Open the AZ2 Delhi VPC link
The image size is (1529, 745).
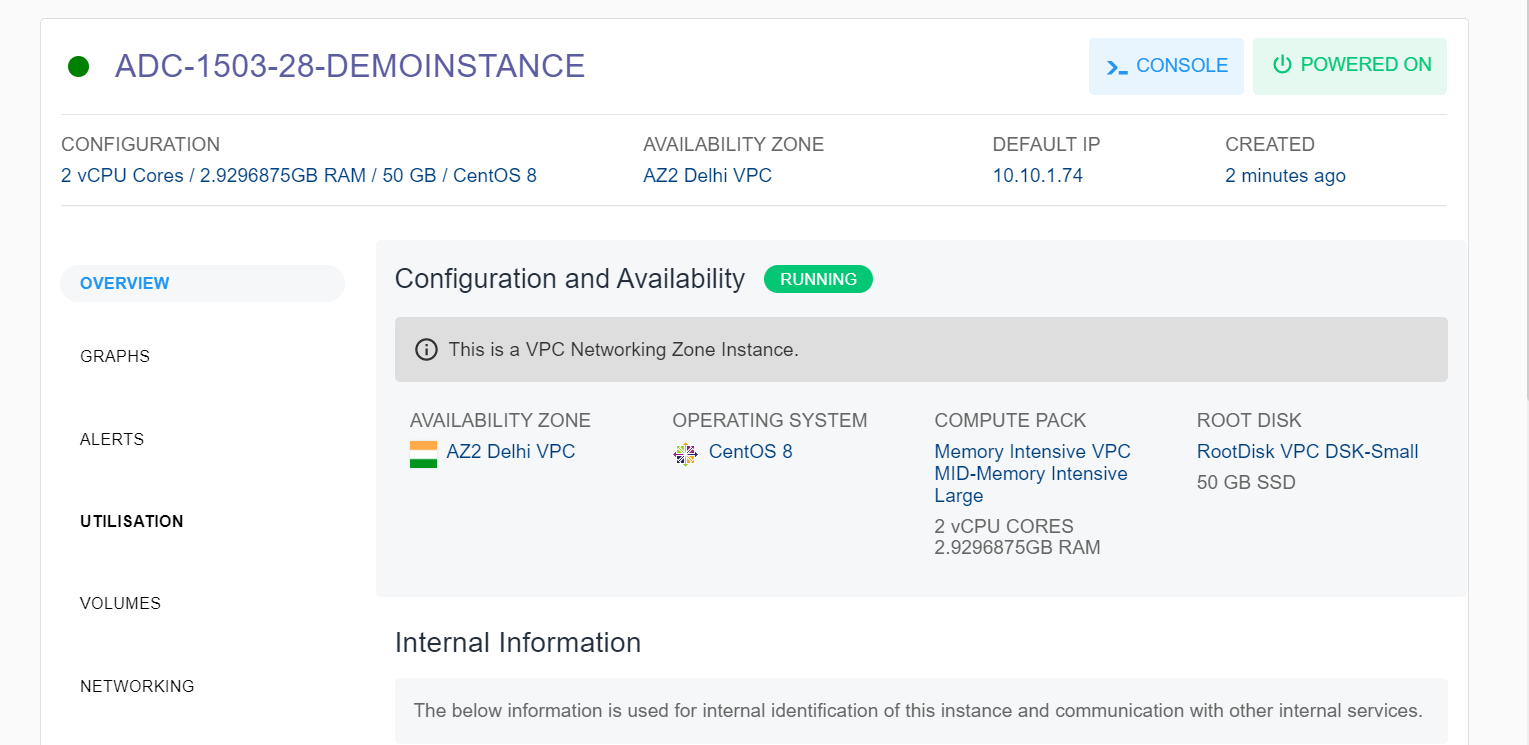(x=511, y=452)
